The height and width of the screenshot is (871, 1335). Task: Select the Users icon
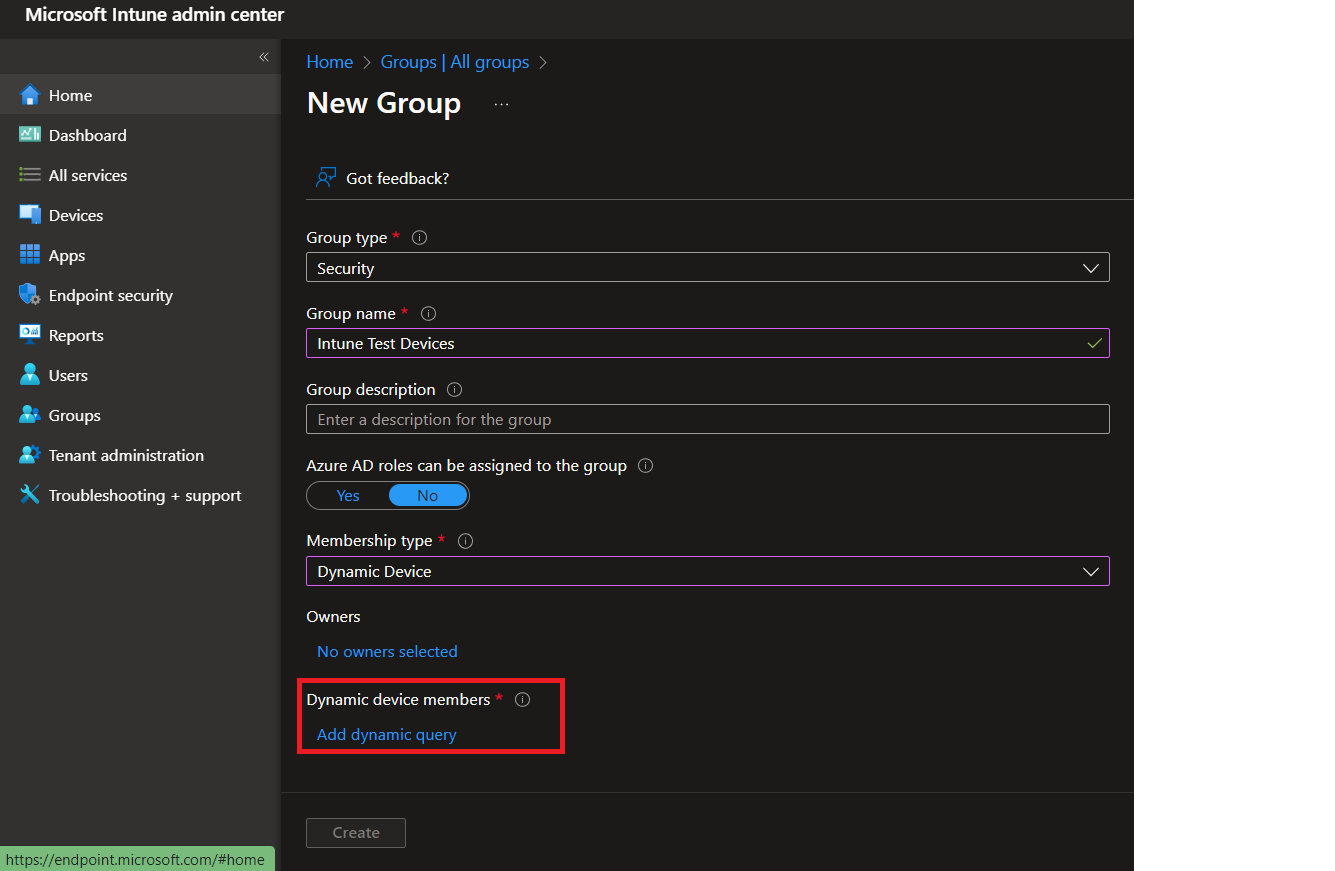(x=32, y=375)
